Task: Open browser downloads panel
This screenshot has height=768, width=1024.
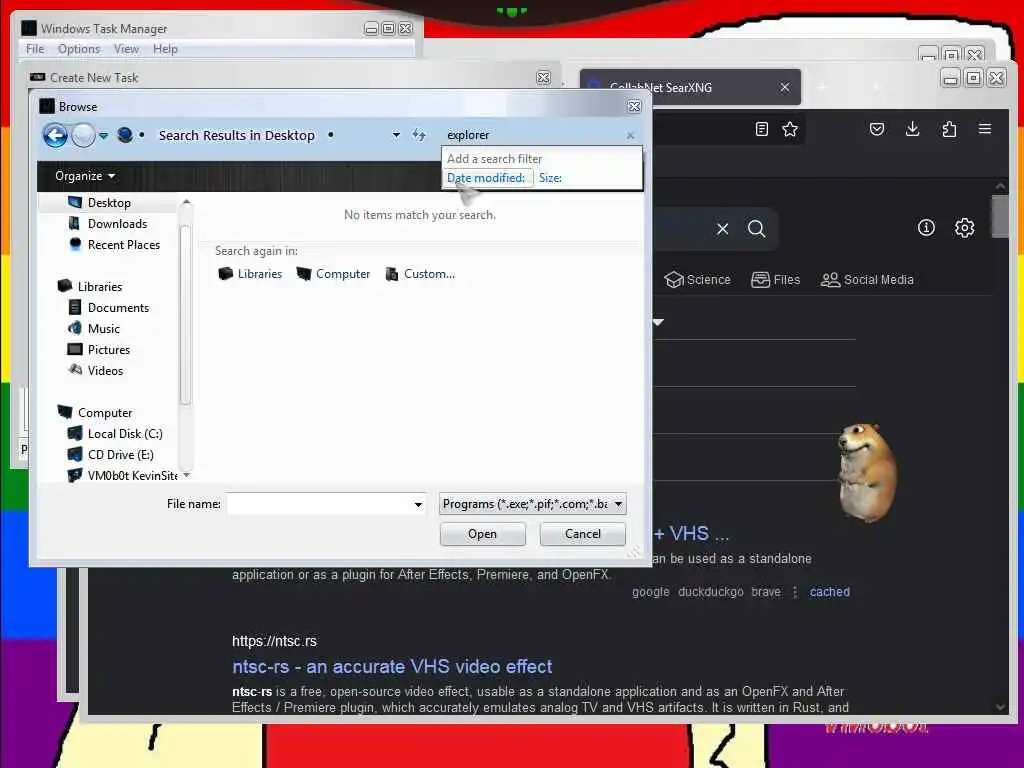Action: pos(913,129)
